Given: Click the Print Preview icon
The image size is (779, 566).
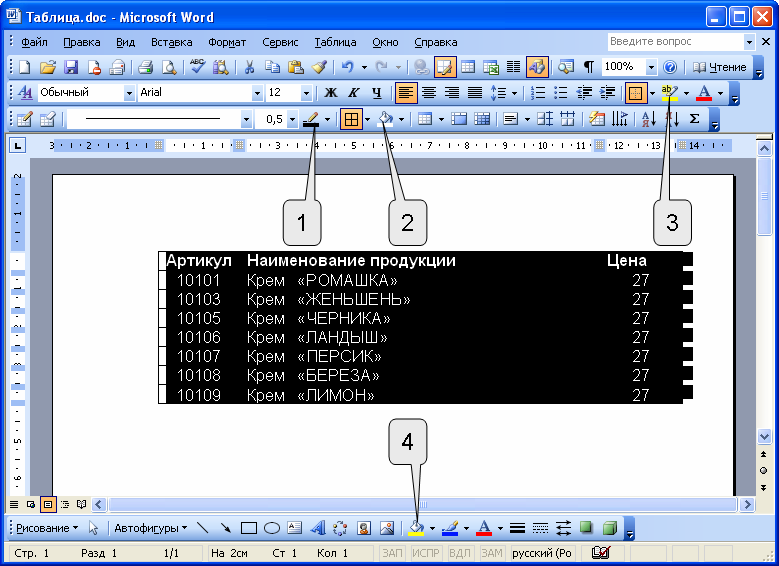Looking at the screenshot, I should [168, 67].
